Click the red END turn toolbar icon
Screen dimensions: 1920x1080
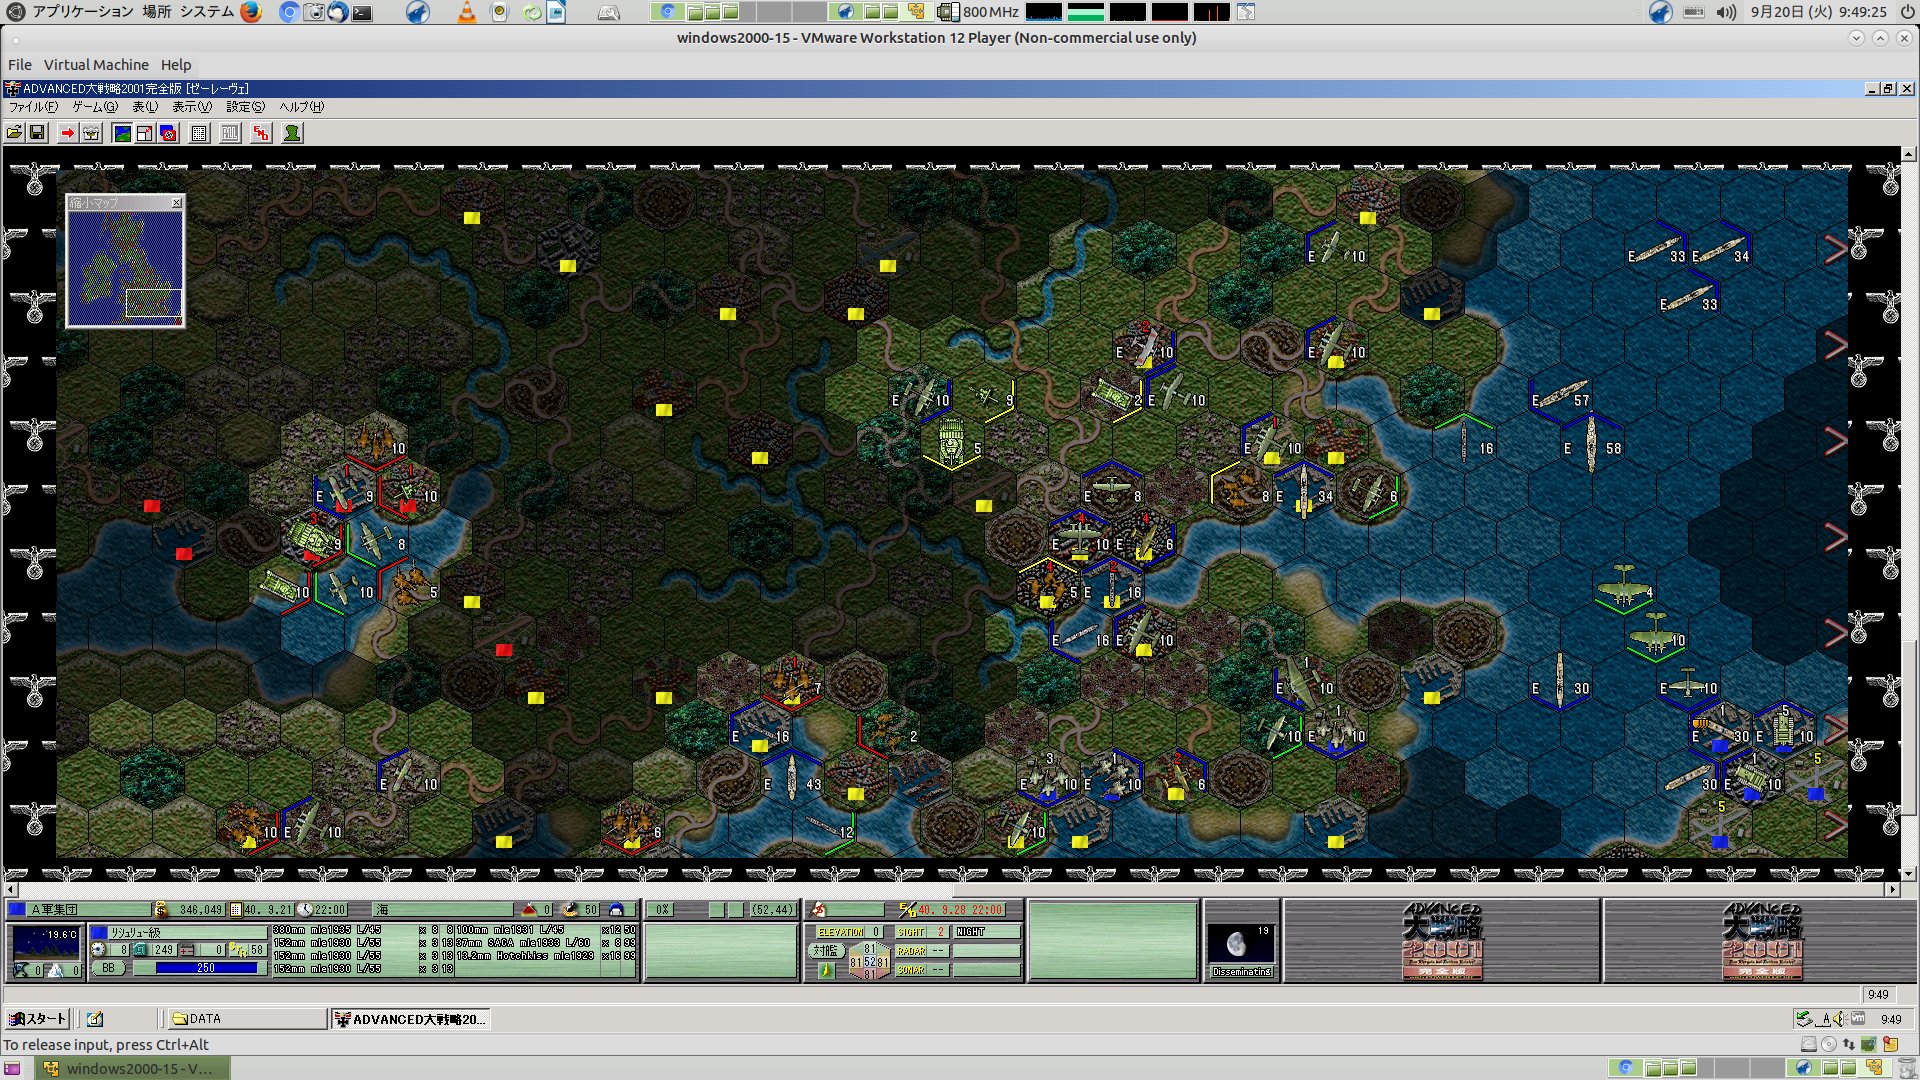click(x=261, y=133)
